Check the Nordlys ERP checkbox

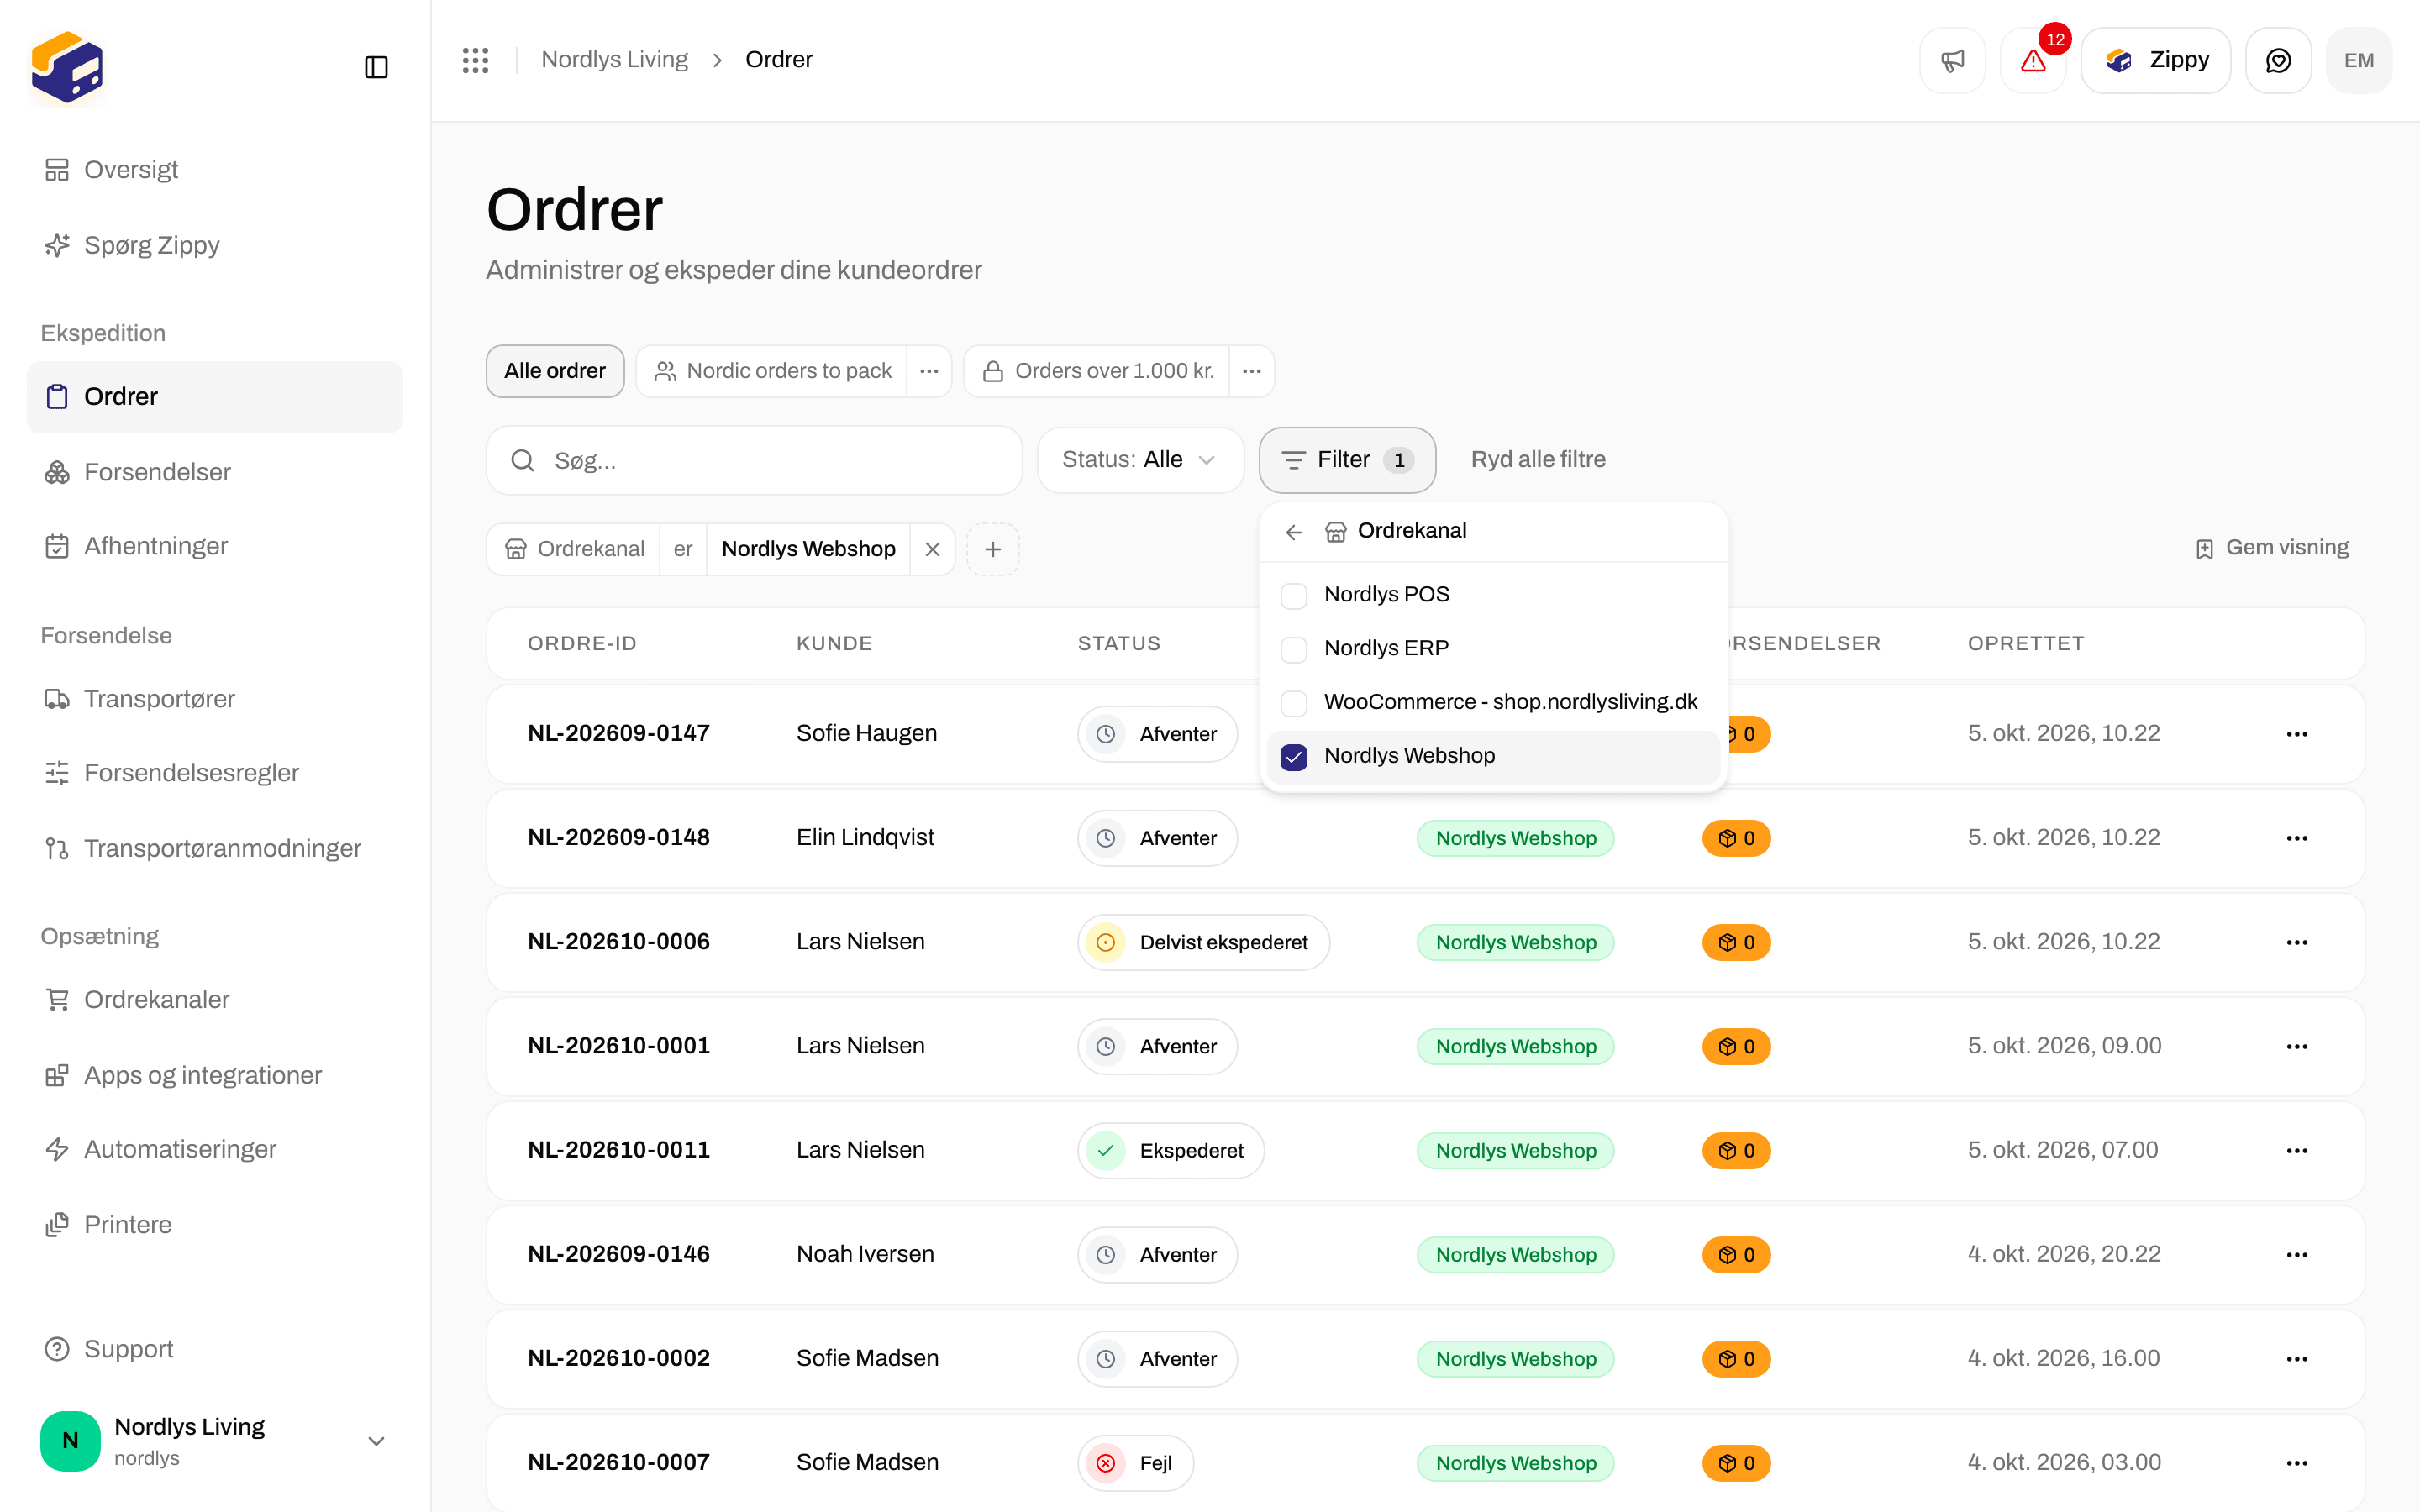pyautogui.click(x=1294, y=649)
